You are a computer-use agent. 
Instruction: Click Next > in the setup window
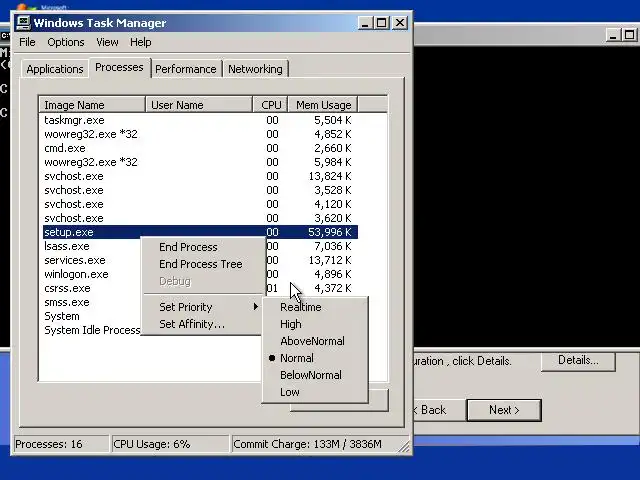pos(504,410)
